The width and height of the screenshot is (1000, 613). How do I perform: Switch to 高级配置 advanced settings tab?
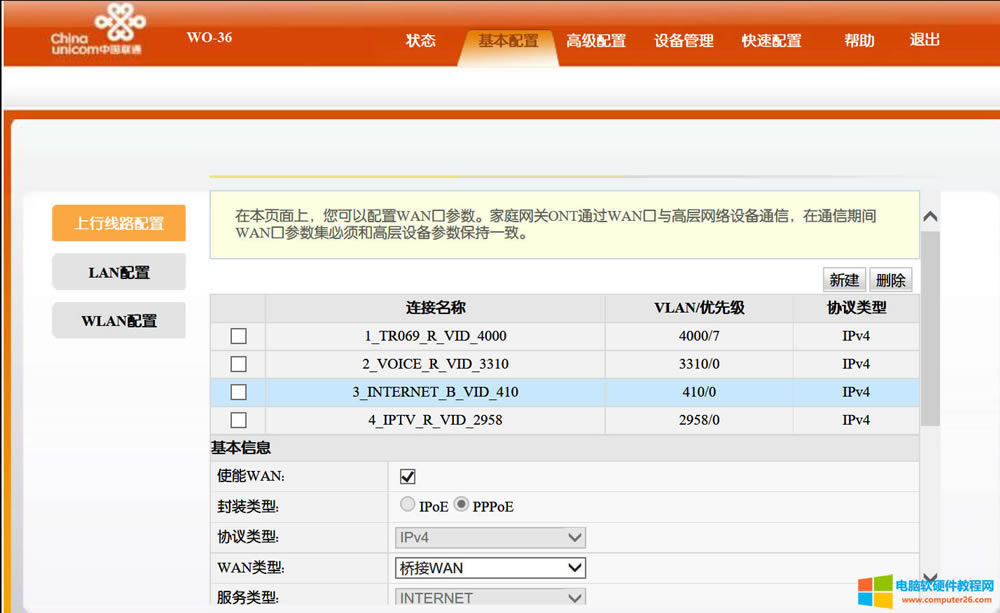596,41
